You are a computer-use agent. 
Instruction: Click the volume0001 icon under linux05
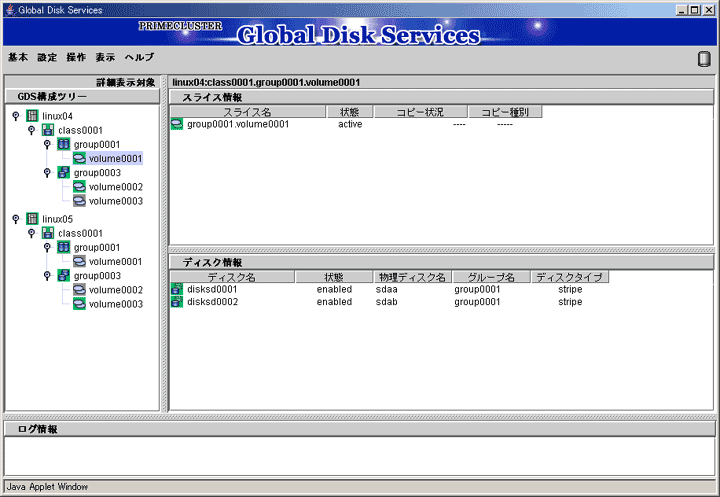pyautogui.click(x=79, y=261)
